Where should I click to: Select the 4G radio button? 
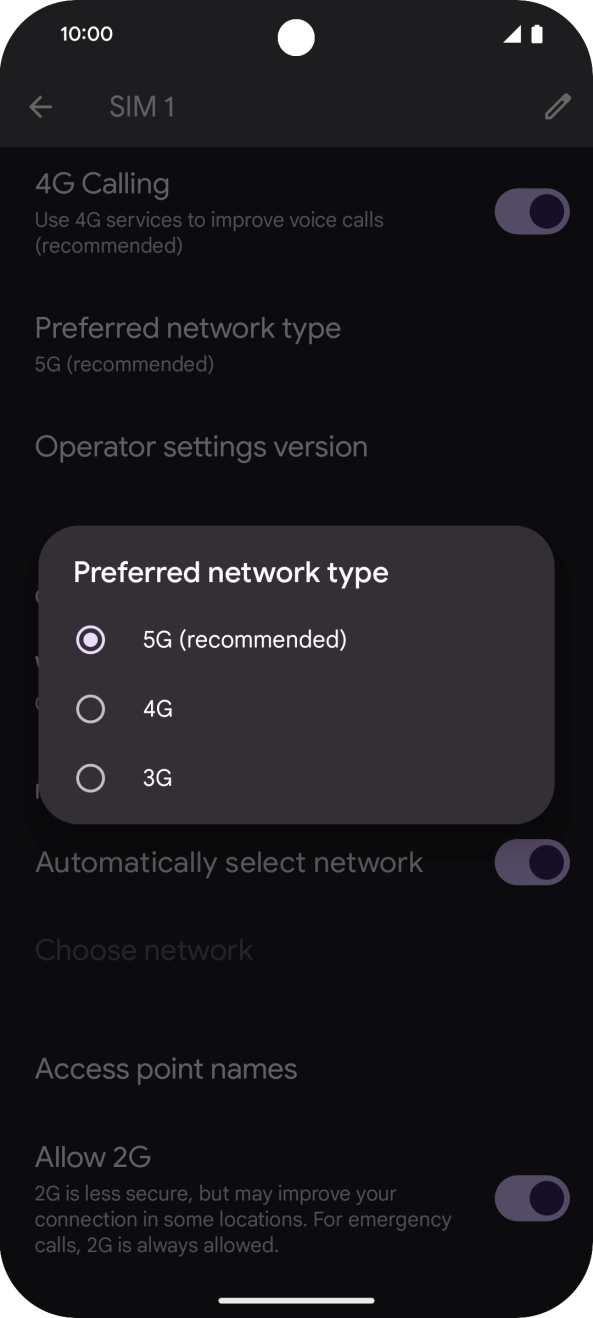(91, 708)
